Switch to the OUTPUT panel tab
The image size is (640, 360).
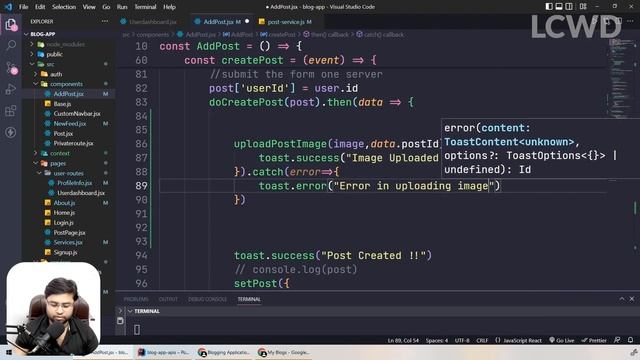point(168,299)
